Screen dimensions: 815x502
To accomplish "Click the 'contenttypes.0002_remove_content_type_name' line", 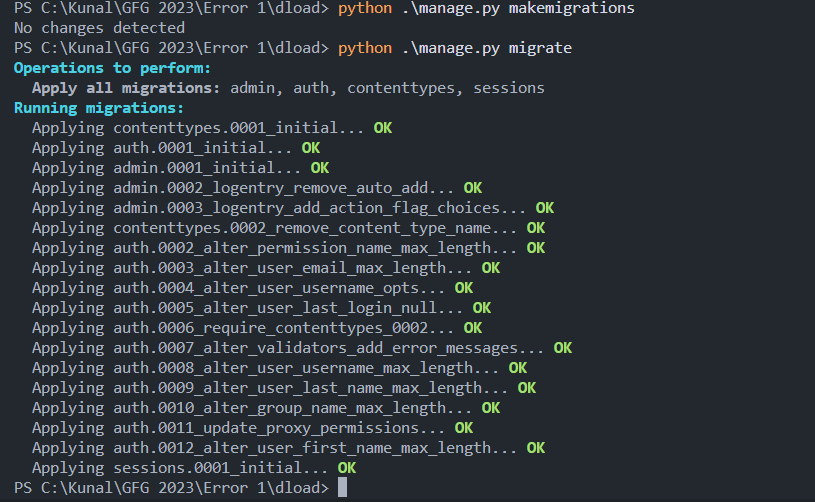I will pos(275,228).
